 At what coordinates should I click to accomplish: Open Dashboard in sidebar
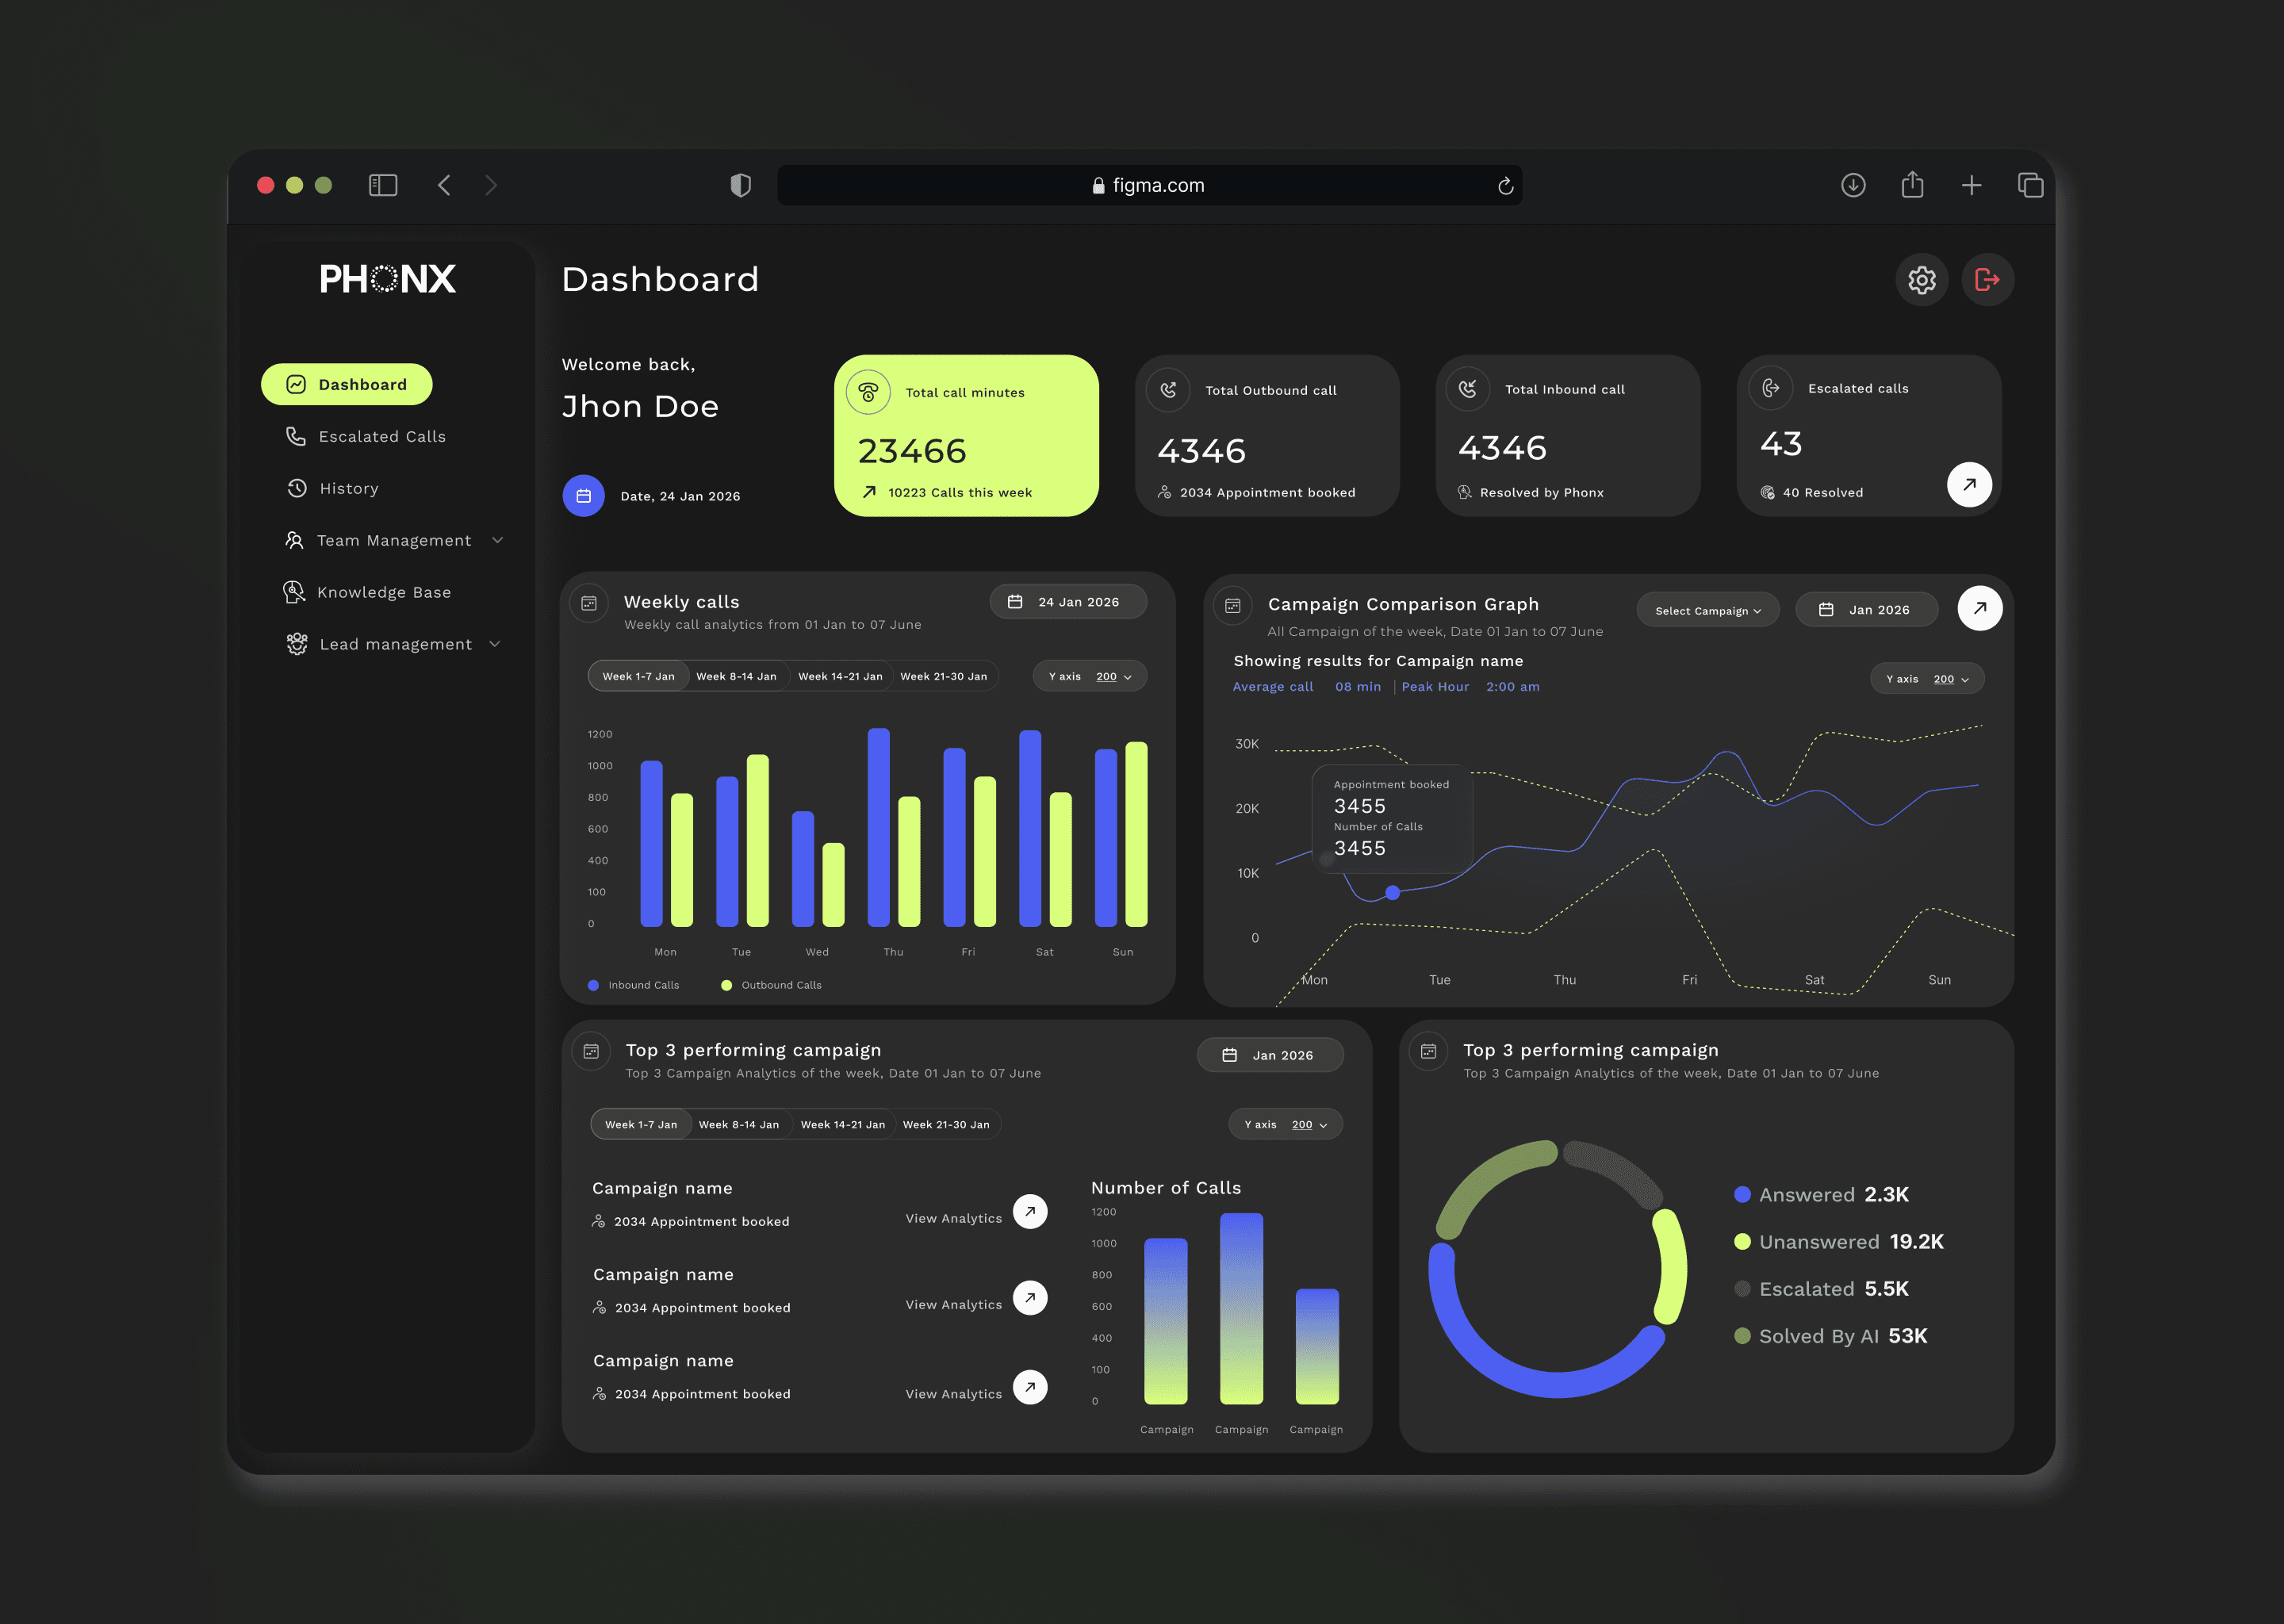tap(347, 384)
